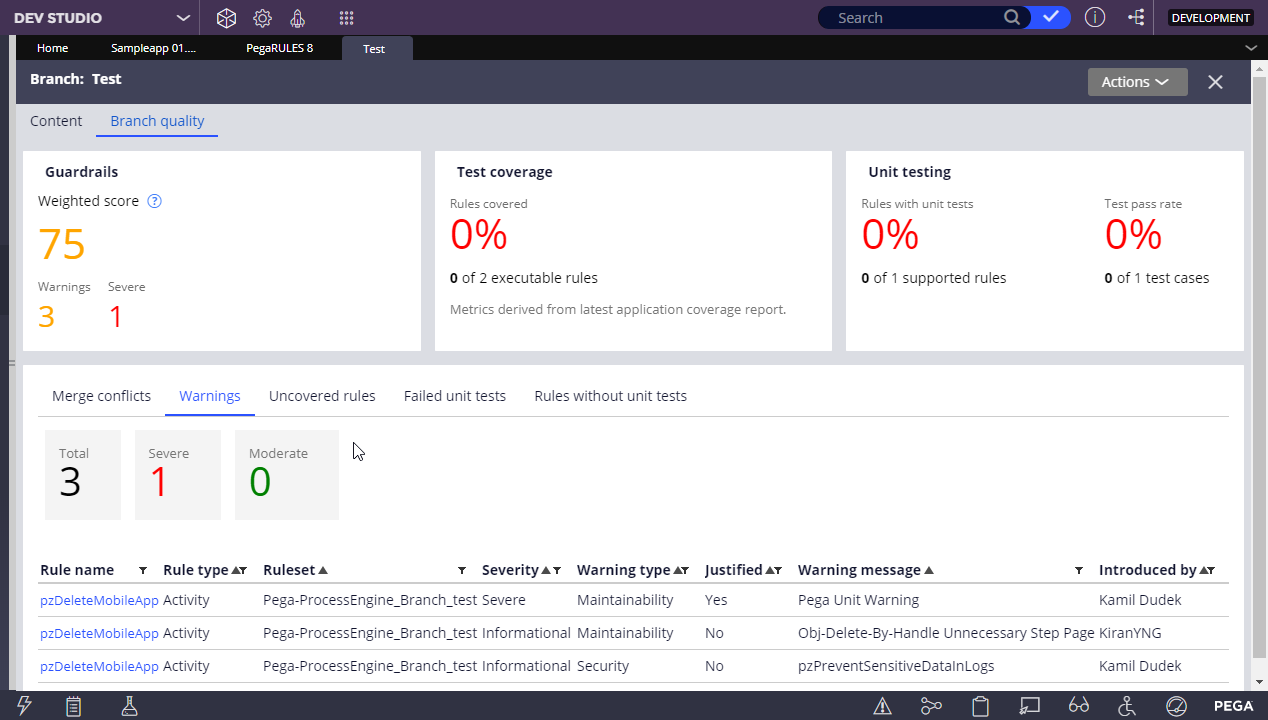Click the lightning bolt icon in footer
The height and width of the screenshot is (720, 1268).
(24, 706)
